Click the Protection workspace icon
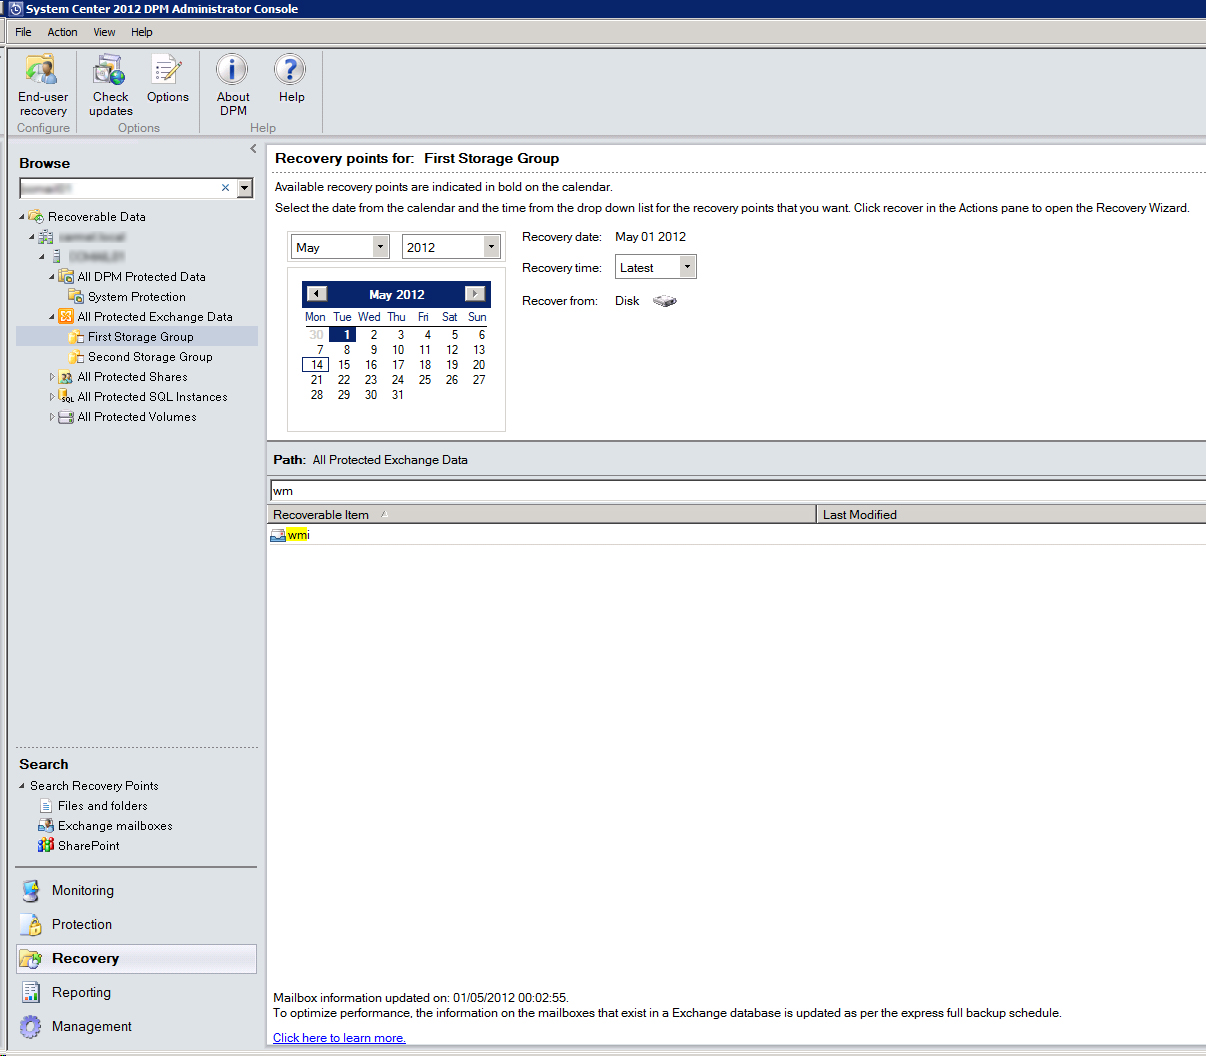The height and width of the screenshot is (1056, 1206). 32,924
